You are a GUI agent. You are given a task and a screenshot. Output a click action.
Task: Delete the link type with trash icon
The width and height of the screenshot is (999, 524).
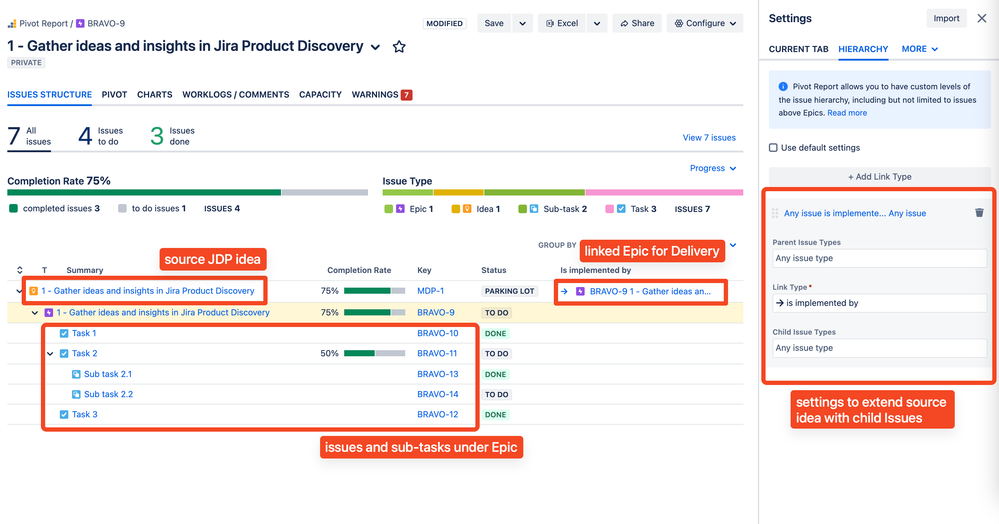click(x=979, y=213)
